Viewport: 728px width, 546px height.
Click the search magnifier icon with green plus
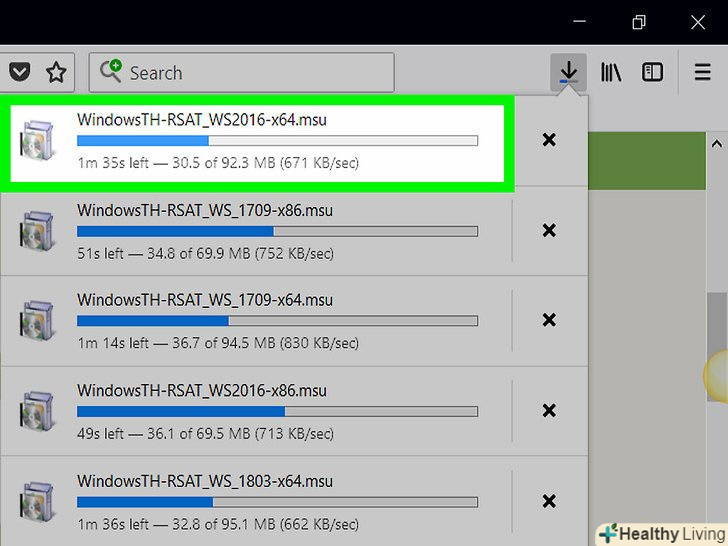pyautogui.click(x=110, y=71)
